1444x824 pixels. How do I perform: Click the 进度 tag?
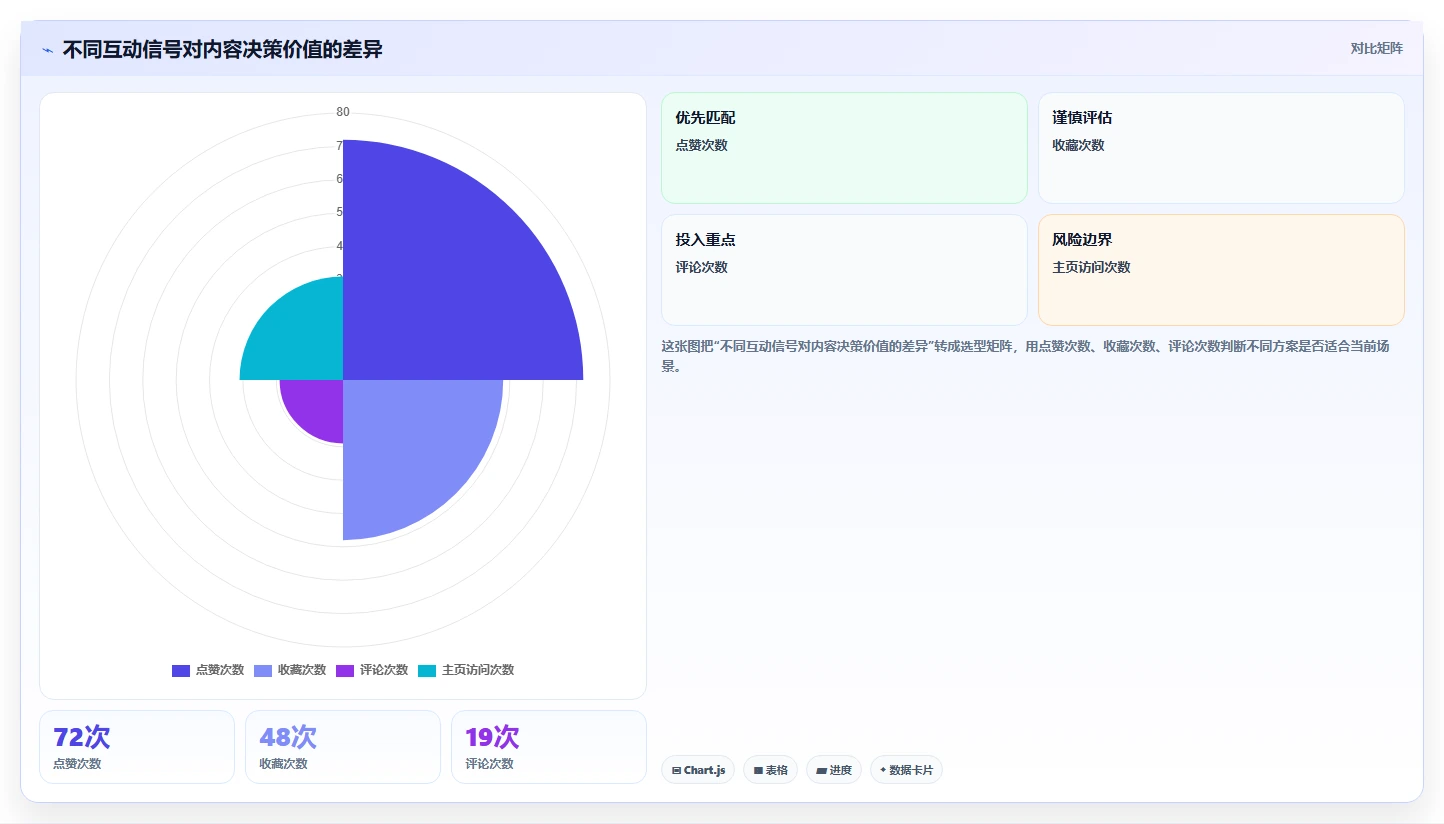[834, 770]
